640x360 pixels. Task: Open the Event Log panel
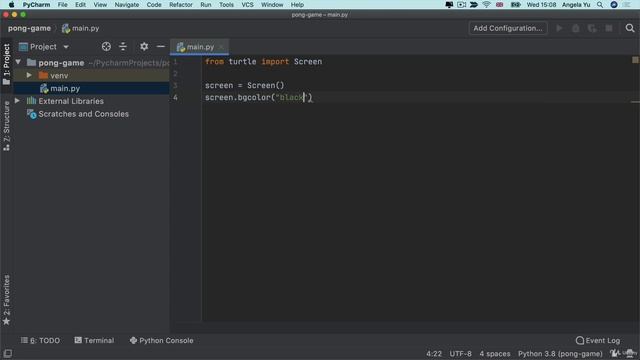pyautogui.click(x=598, y=340)
